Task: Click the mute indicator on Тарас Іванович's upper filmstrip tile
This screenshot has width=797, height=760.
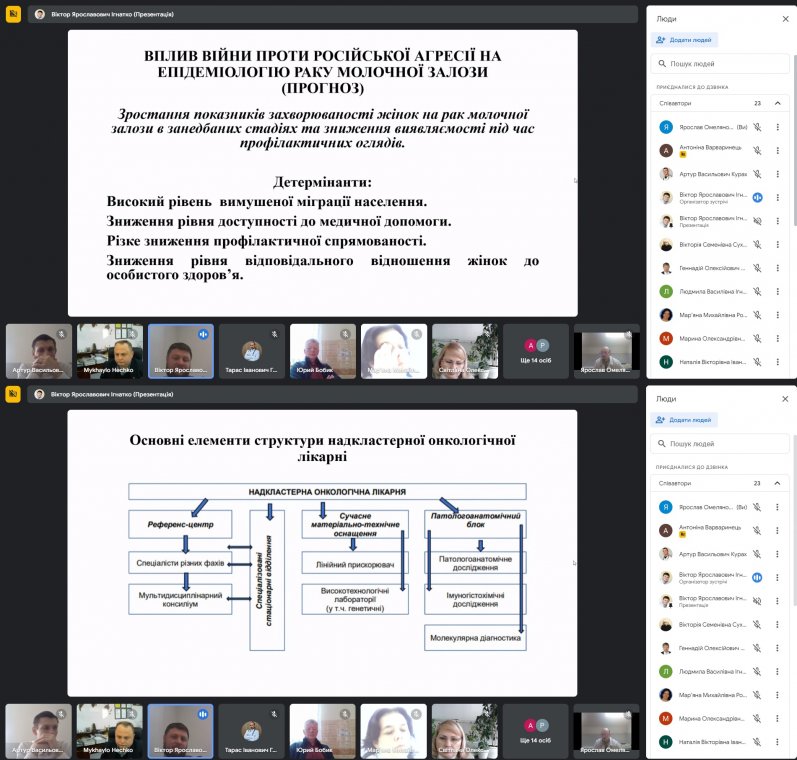Action: coord(274,334)
